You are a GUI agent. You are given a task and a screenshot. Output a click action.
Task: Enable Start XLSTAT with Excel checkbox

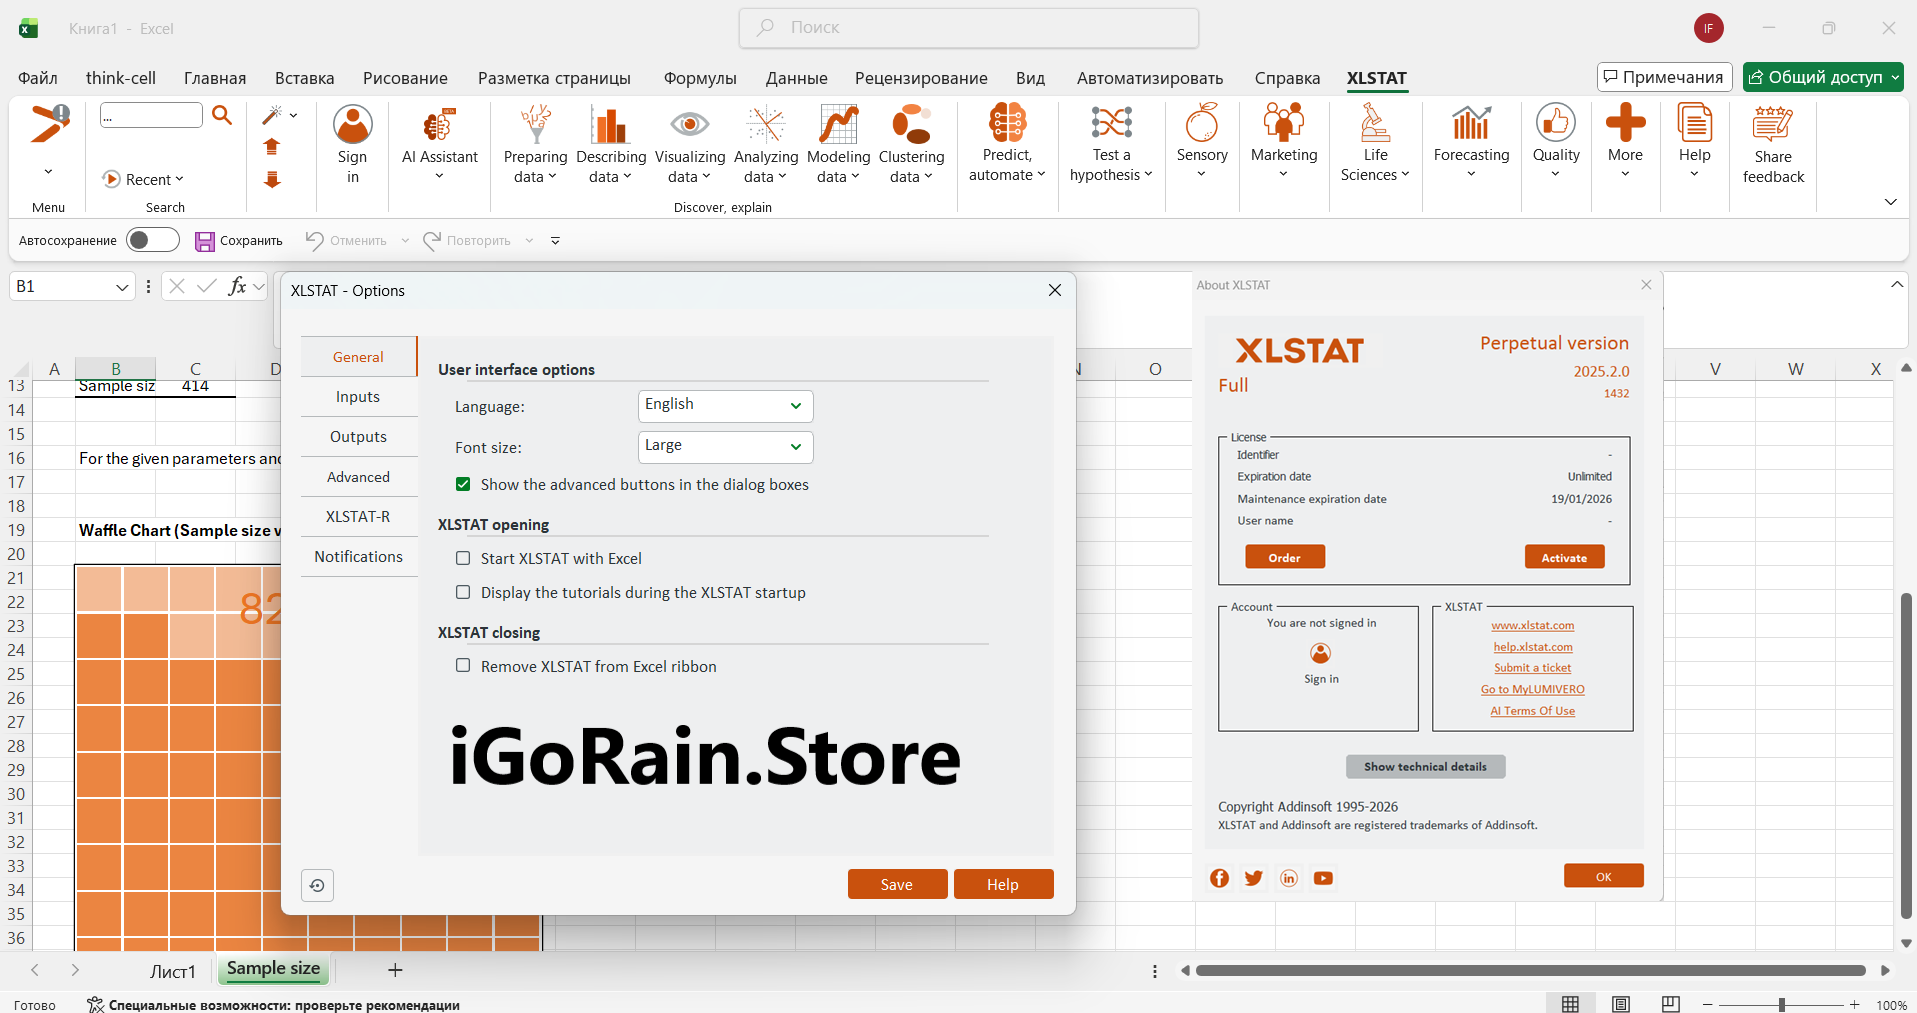pos(463,559)
